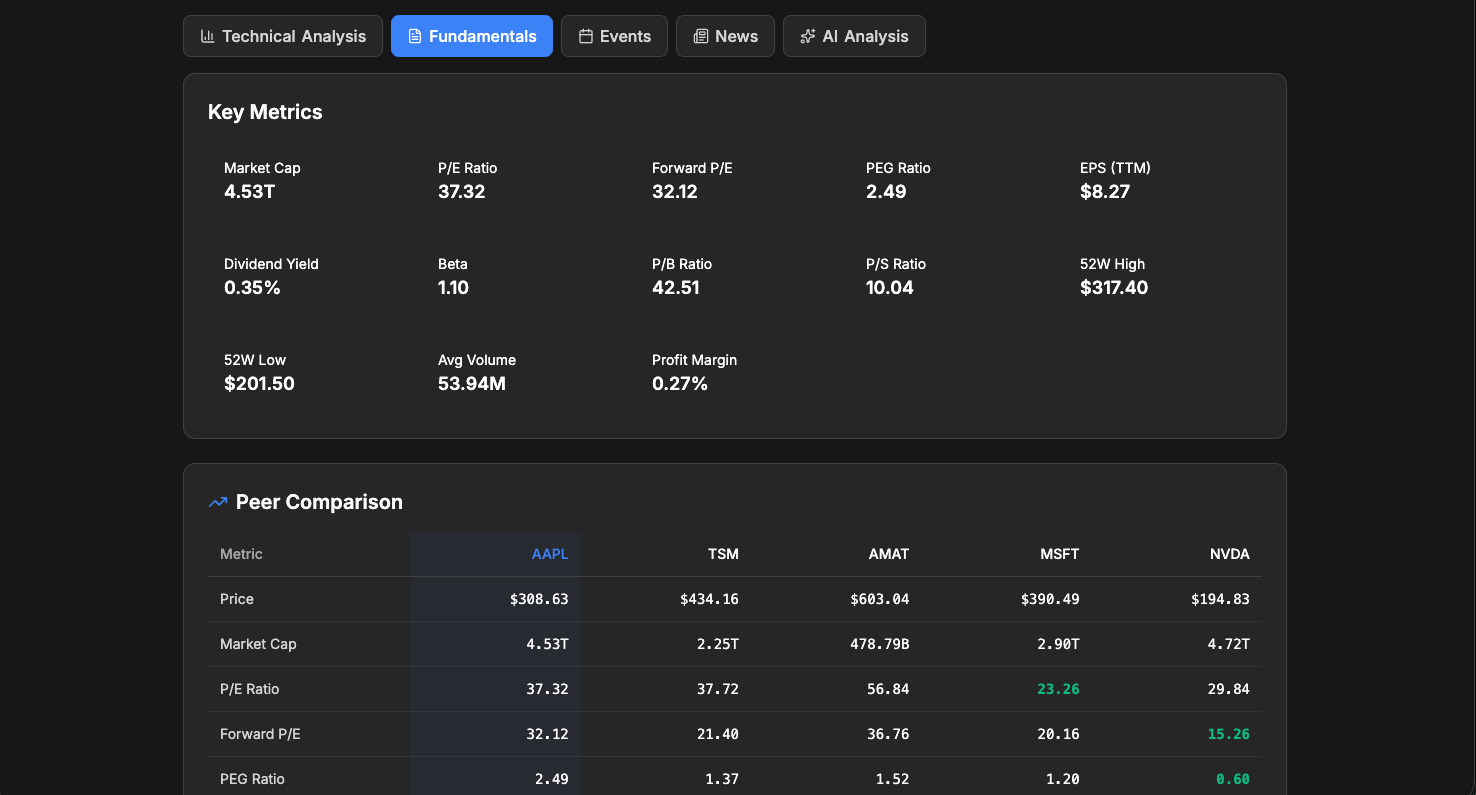Image resolution: width=1476 pixels, height=795 pixels.
Task: Click the AMAT column header
Action: tap(888, 554)
